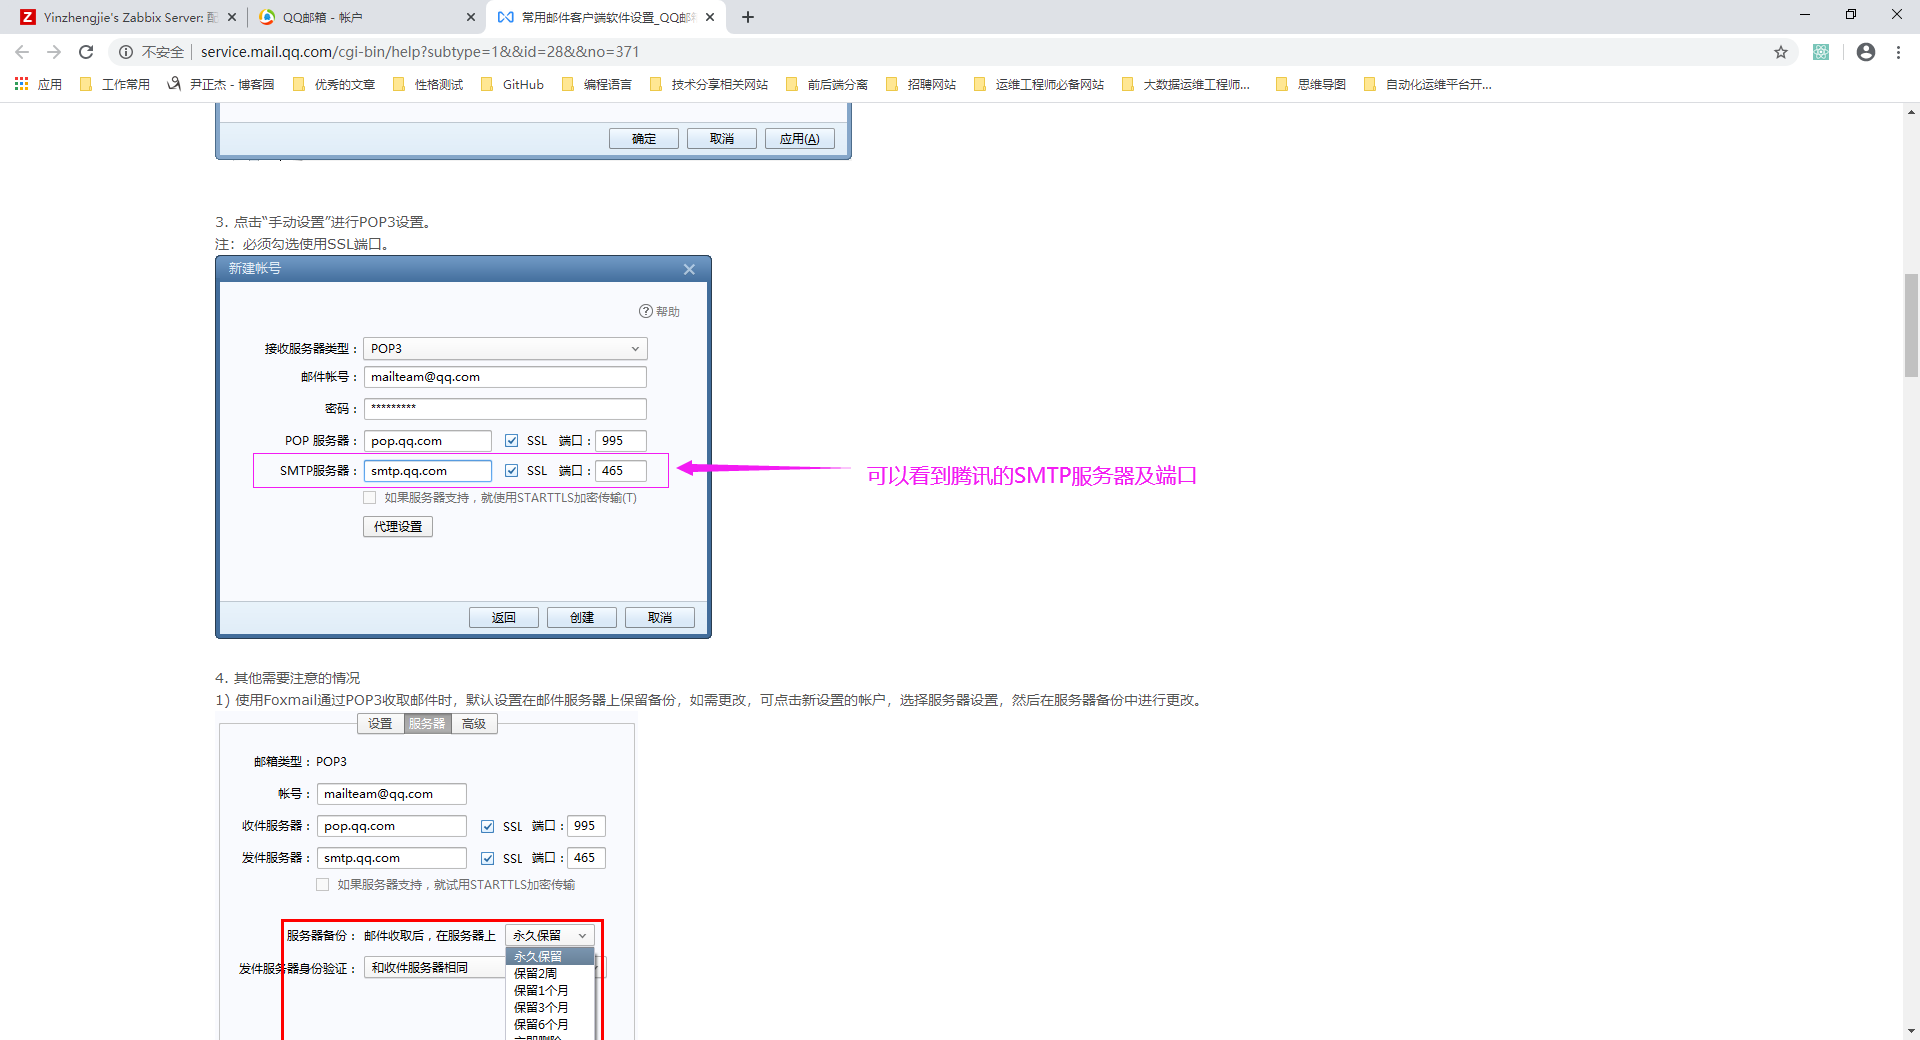Open the 自动化运维平台开 bookmark folder
The height and width of the screenshot is (1040, 1920).
pos(1428,84)
